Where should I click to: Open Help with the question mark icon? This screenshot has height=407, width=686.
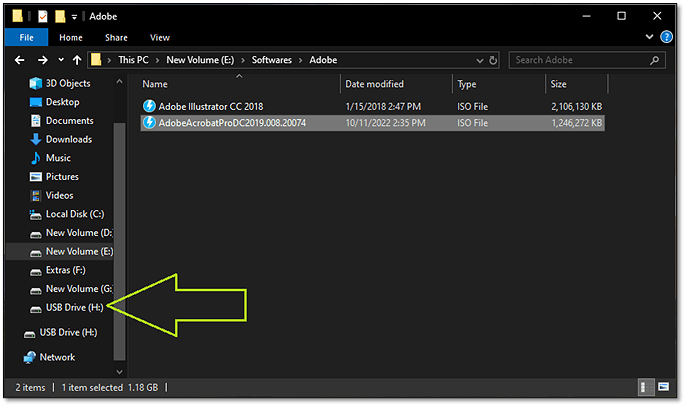point(666,37)
